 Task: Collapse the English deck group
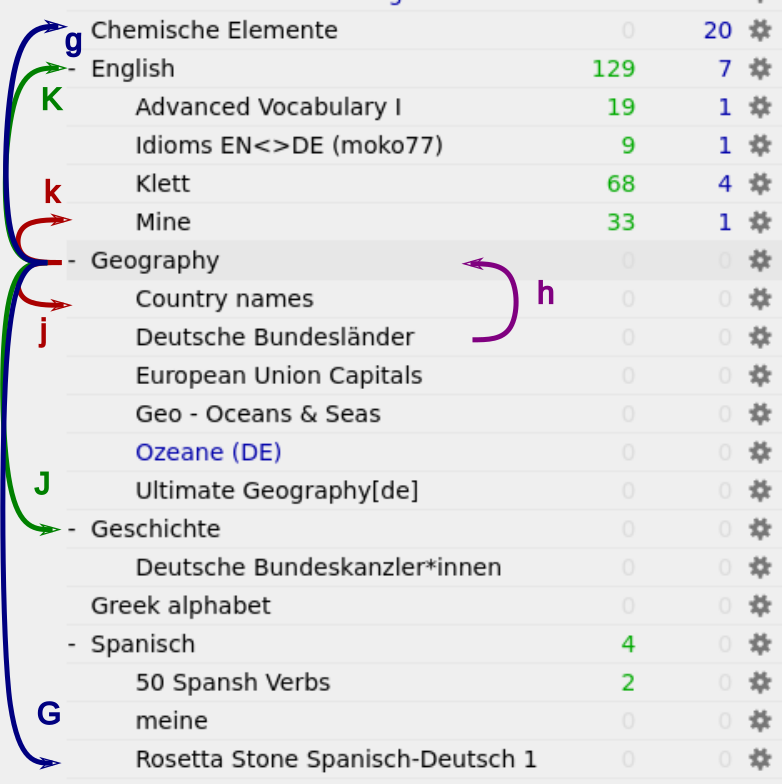[72, 69]
